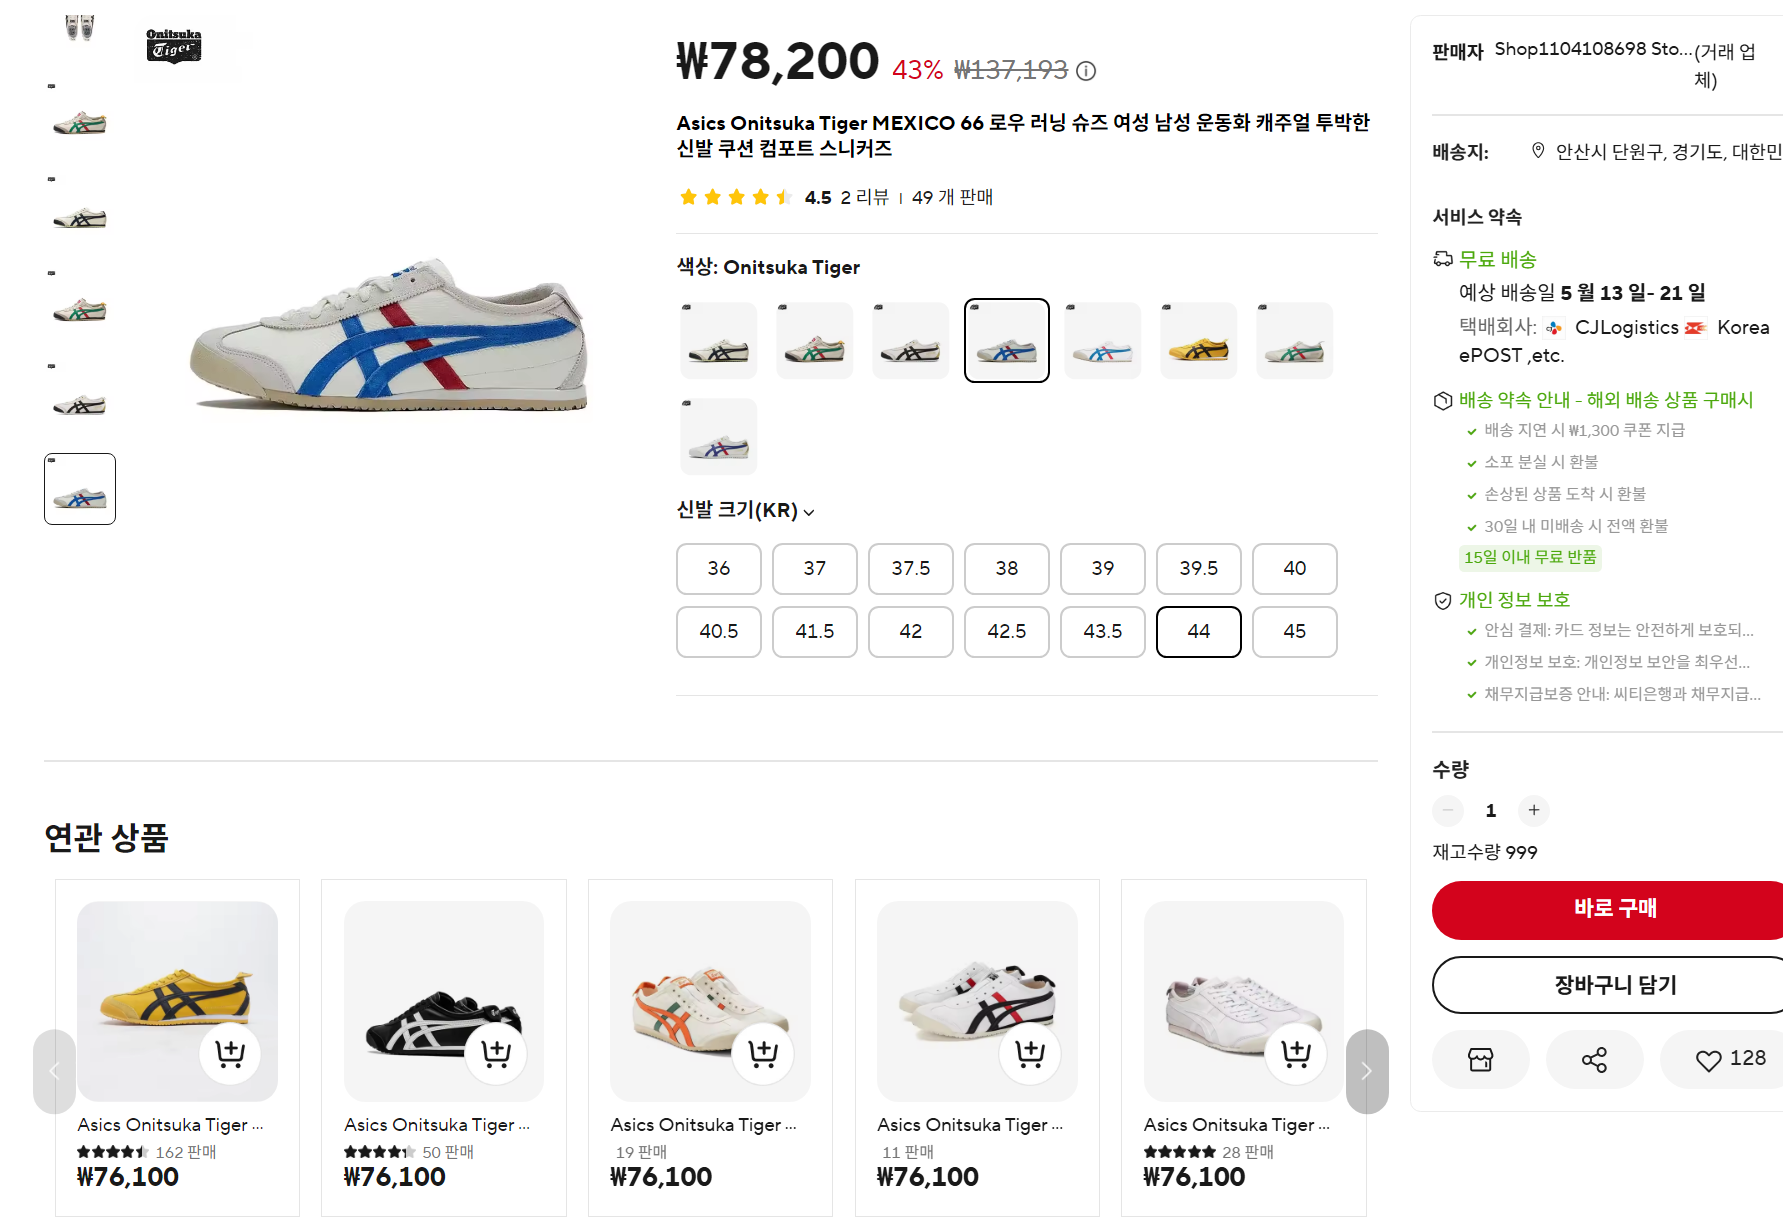The image size is (1783, 1221).
Task: Select shoe size 37.5
Action: (911, 568)
